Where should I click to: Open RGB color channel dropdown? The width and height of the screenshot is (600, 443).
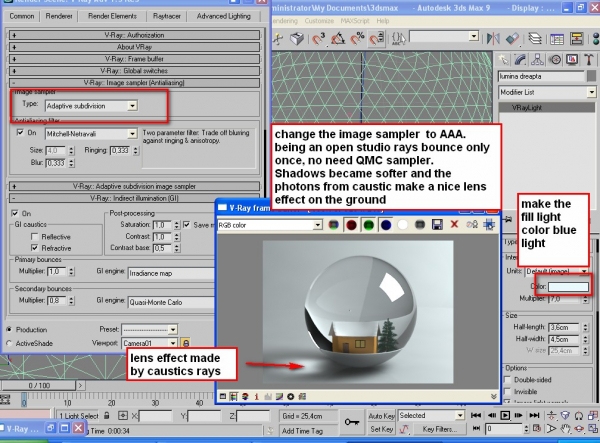[x=269, y=225]
